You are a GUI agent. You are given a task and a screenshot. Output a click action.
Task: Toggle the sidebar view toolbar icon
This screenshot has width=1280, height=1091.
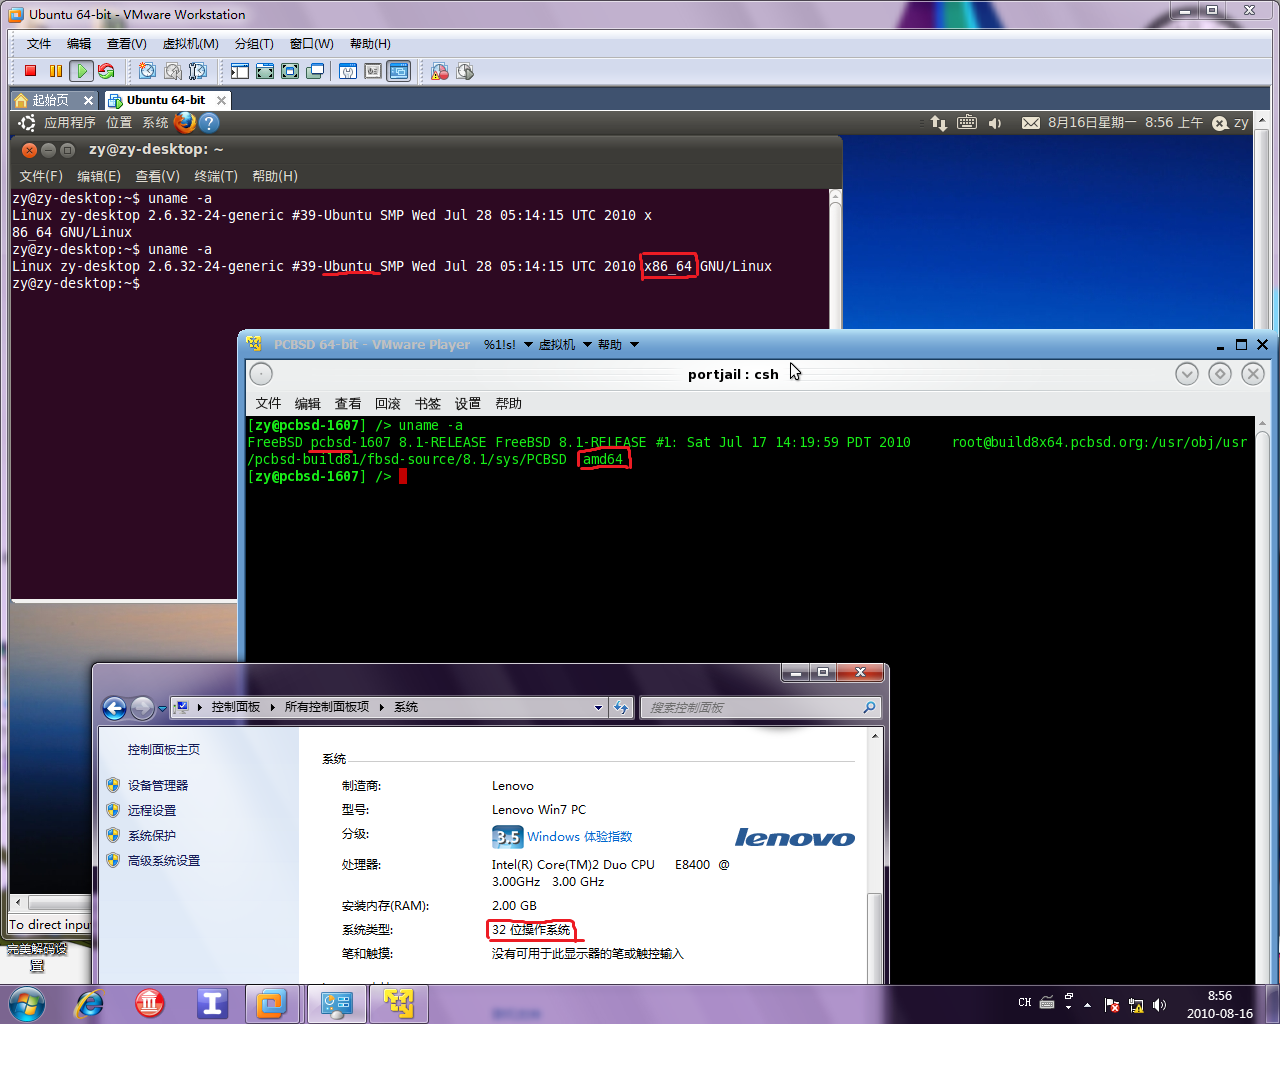point(240,71)
